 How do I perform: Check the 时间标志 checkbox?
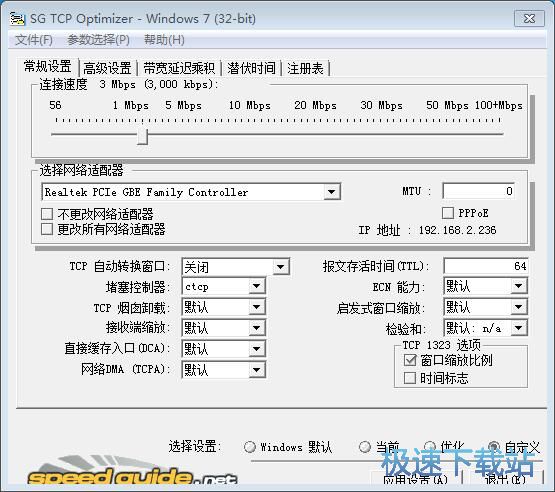coord(410,378)
